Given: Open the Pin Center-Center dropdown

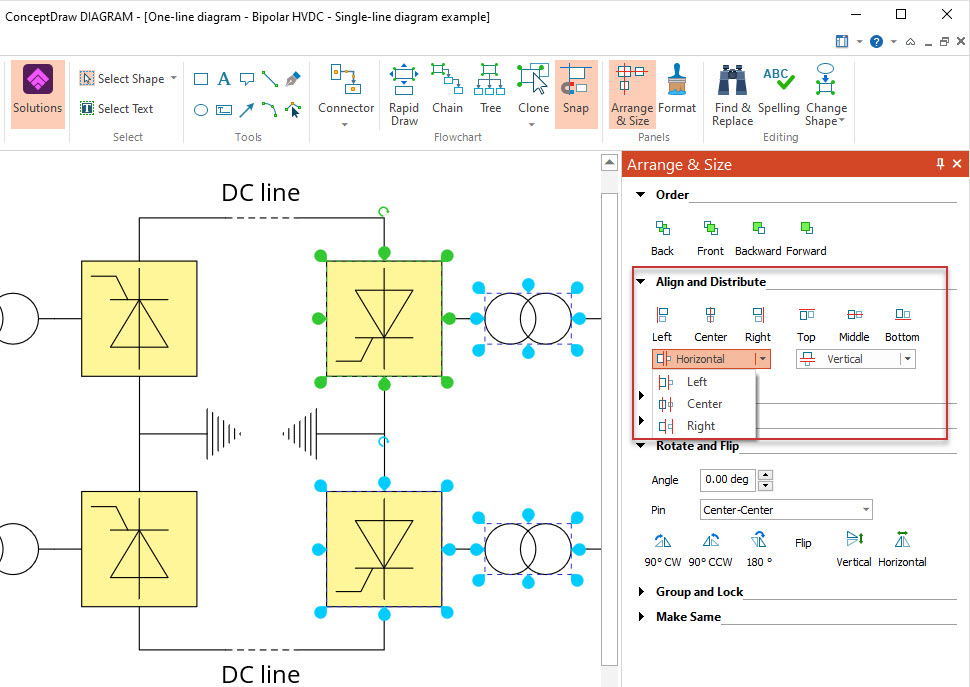Looking at the screenshot, I should click(x=865, y=510).
